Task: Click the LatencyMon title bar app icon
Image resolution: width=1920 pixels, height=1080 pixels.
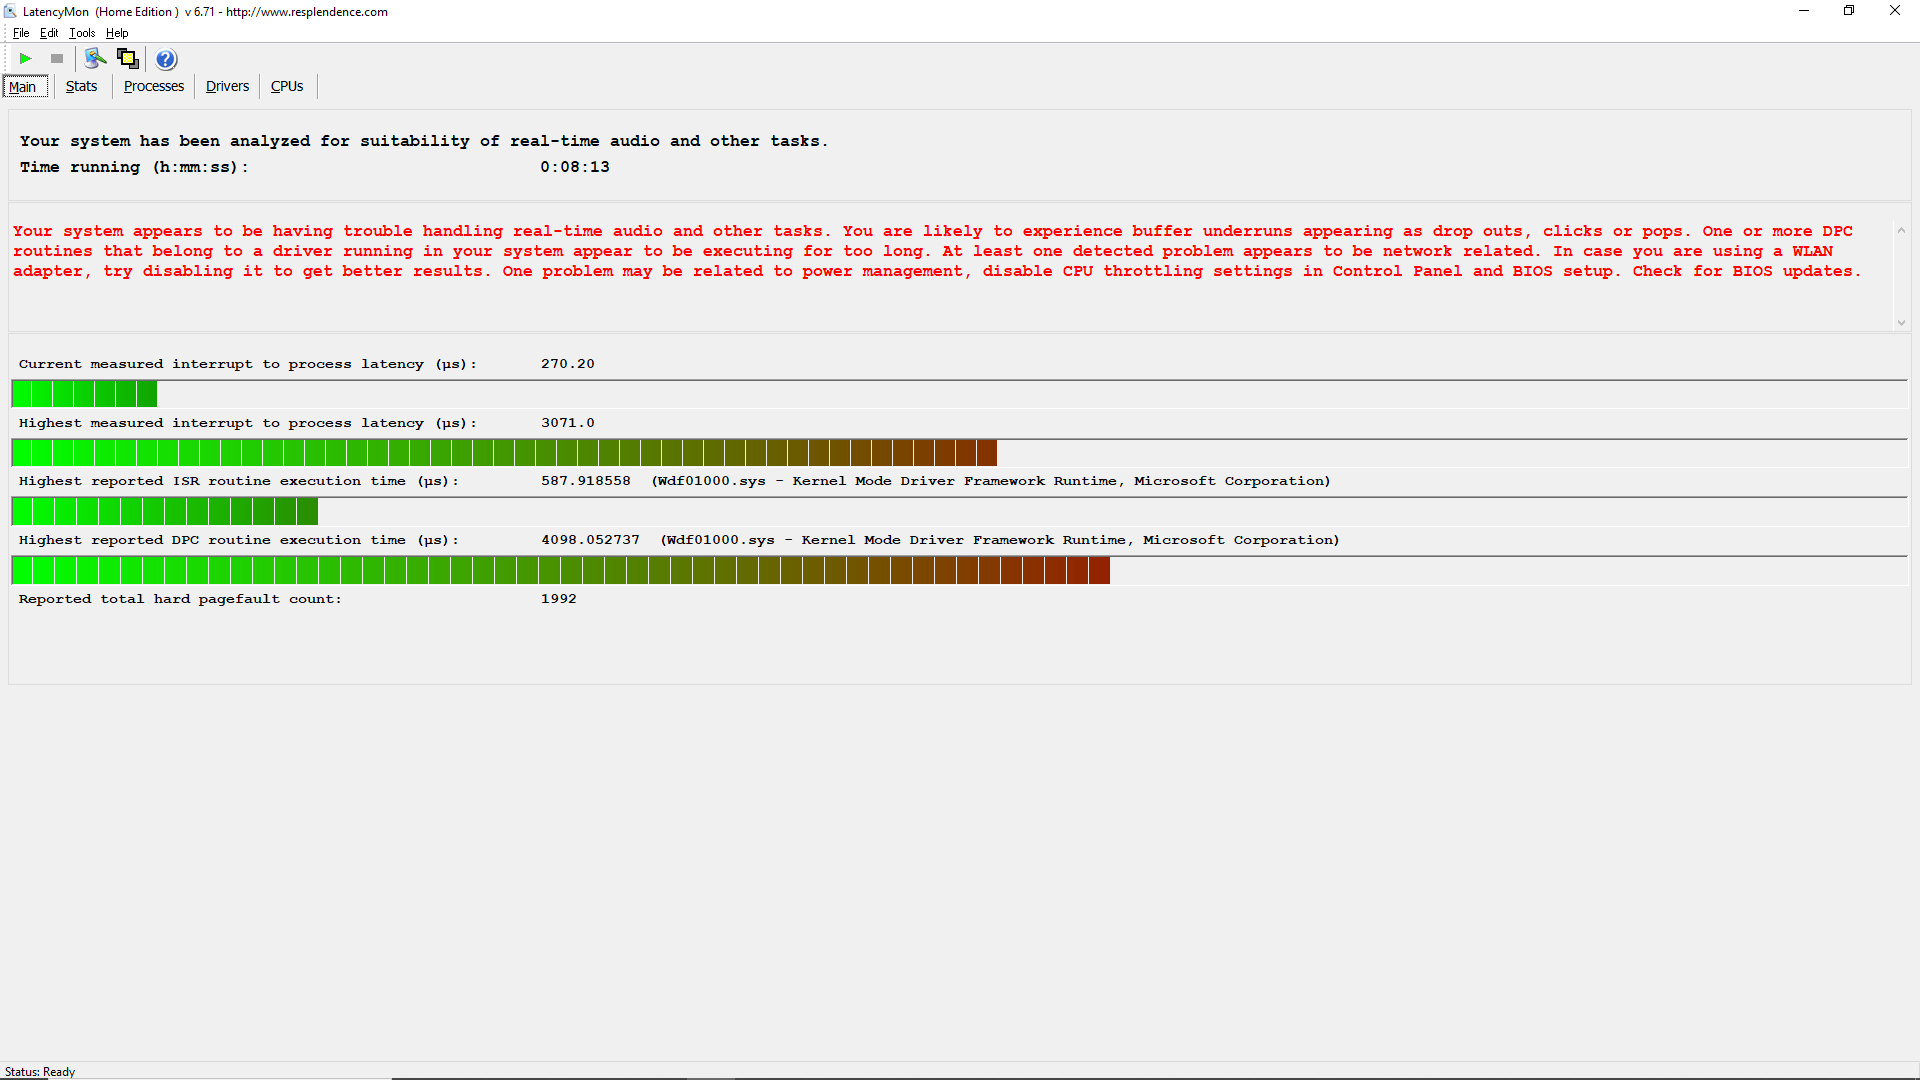Action: coord(10,11)
